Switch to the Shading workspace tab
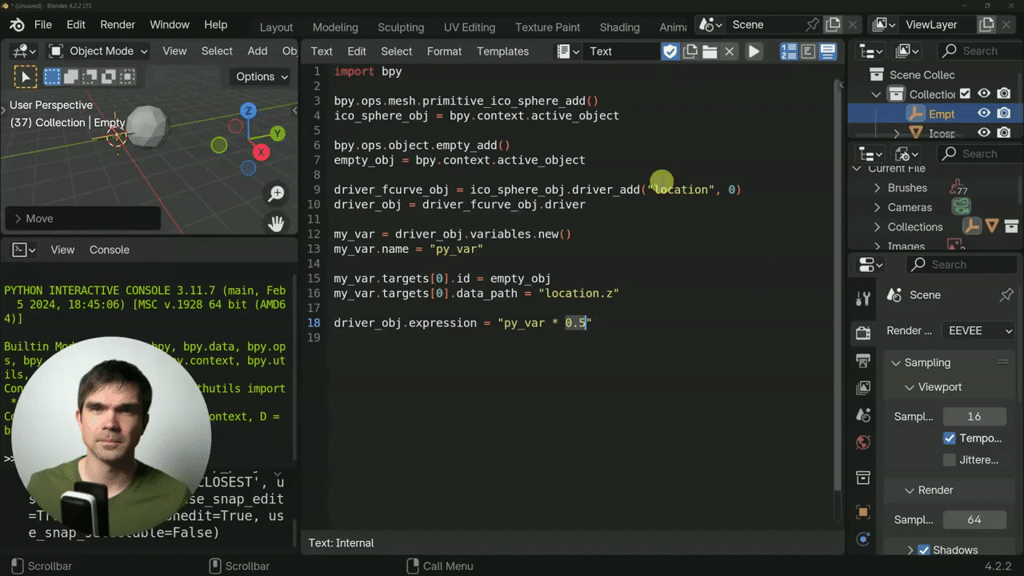The height and width of the screenshot is (576, 1024). coord(620,27)
